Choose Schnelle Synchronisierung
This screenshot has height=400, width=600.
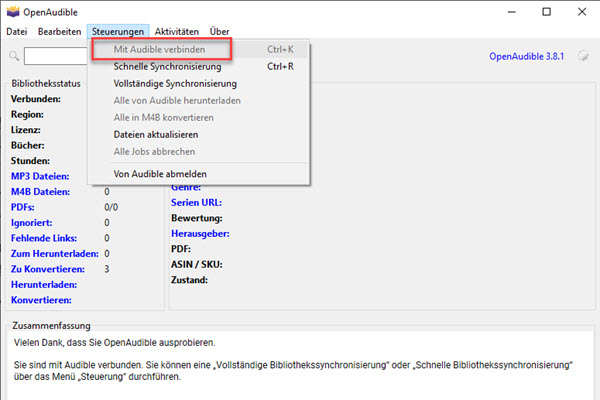click(198, 67)
